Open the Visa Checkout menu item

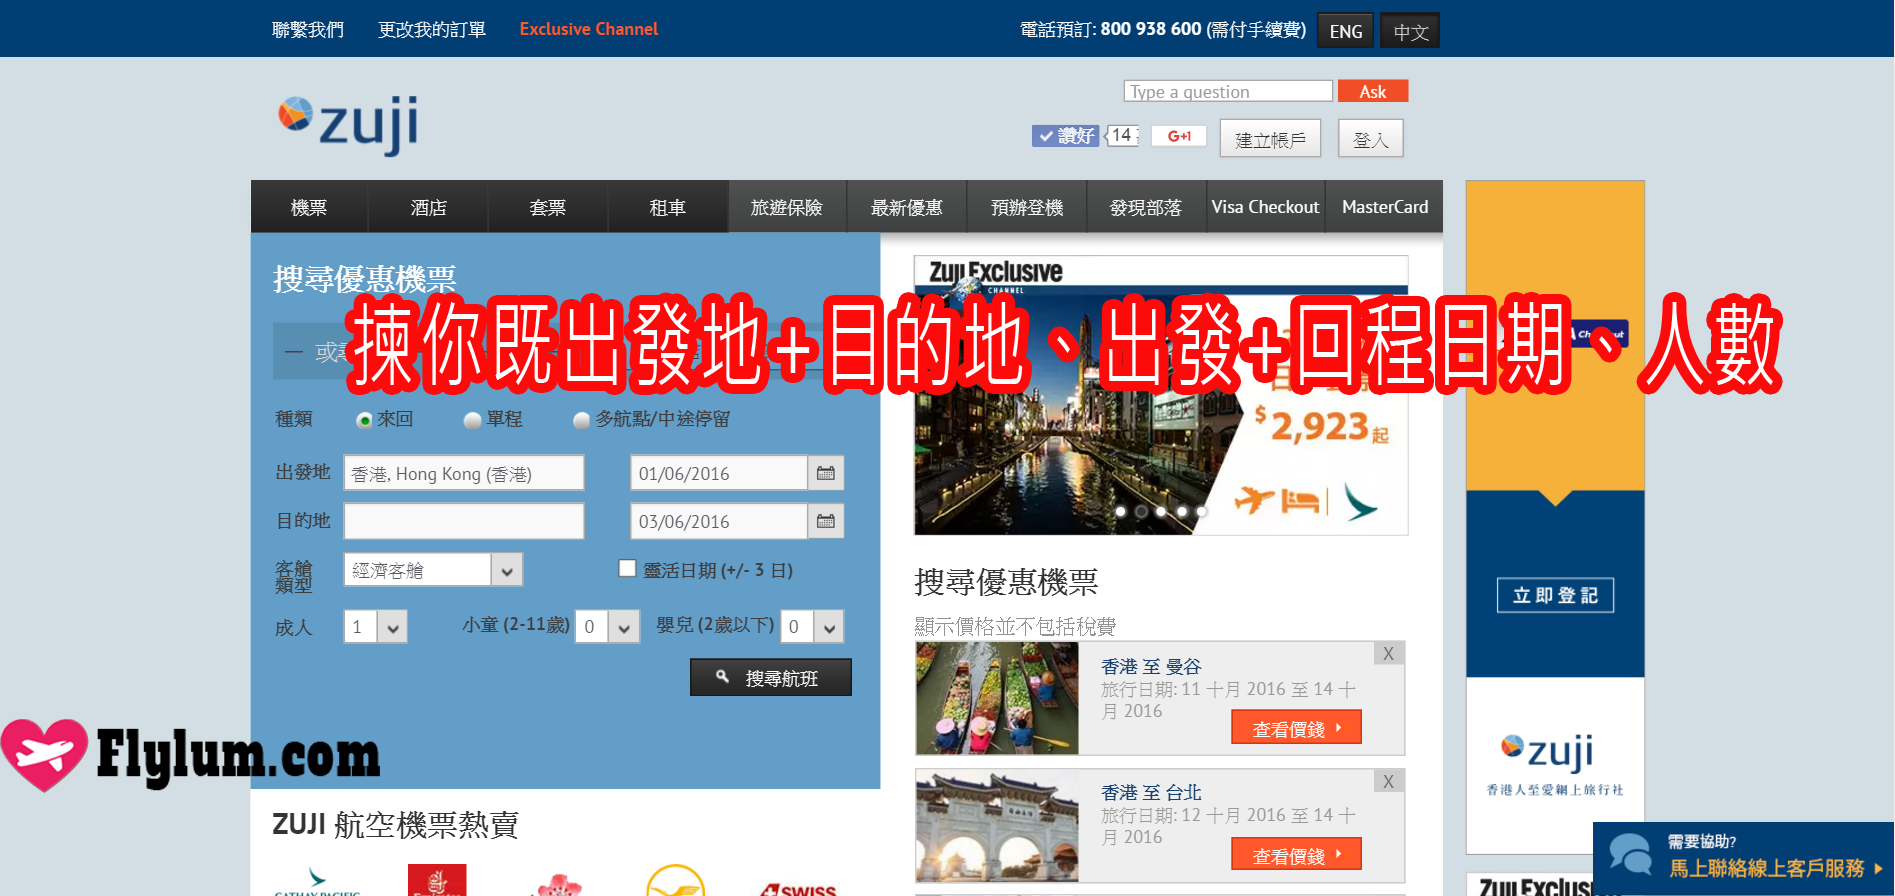pyautogui.click(x=1266, y=207)
